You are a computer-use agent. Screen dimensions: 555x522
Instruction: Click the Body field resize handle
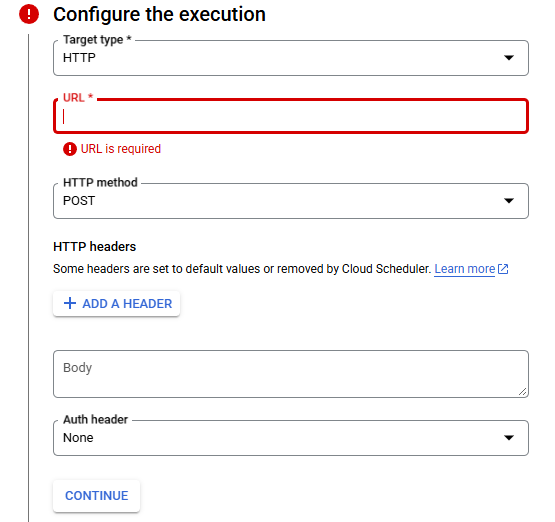tap(522, 391)
